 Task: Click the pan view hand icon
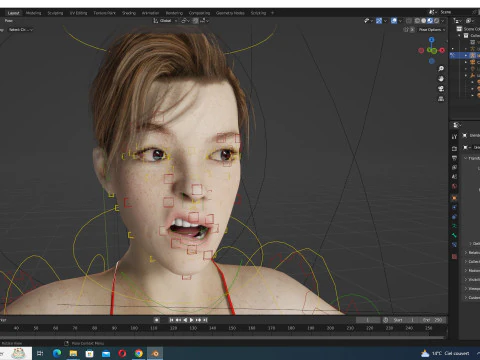[441, 79]
